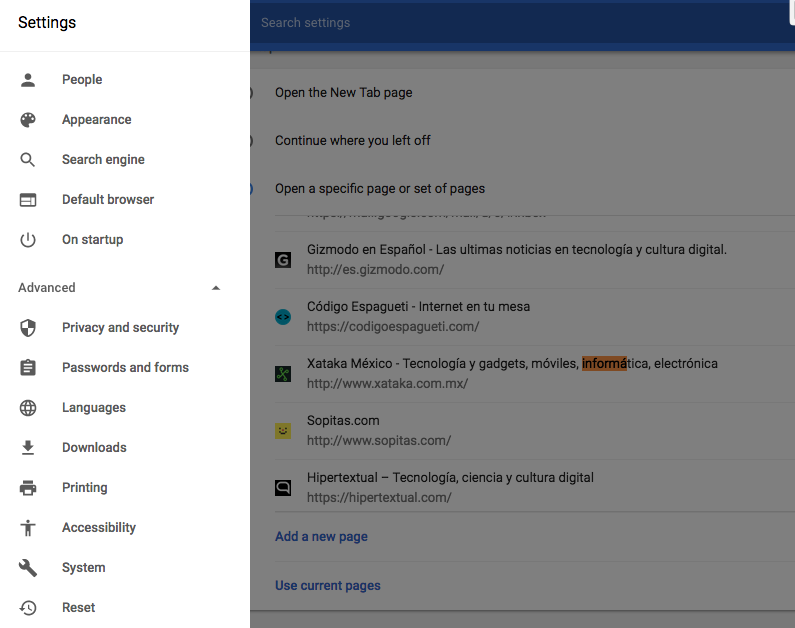The width and height of the screenshot is (795, 628).
Task: Click the https://hipertextual.com/ URL
Action: click(379, 498)
